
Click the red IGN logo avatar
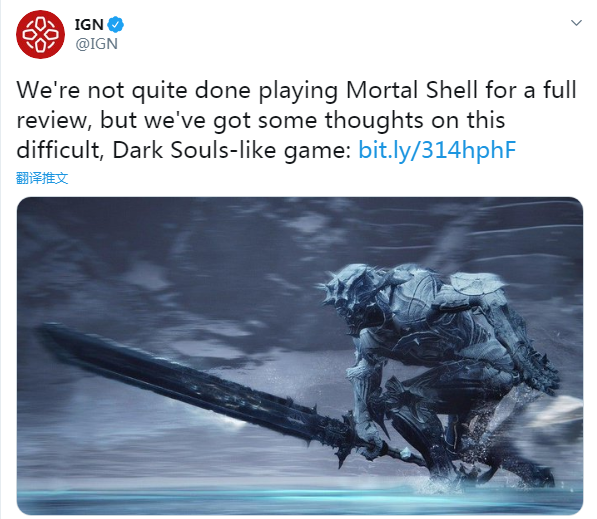(x=40, y=34)
